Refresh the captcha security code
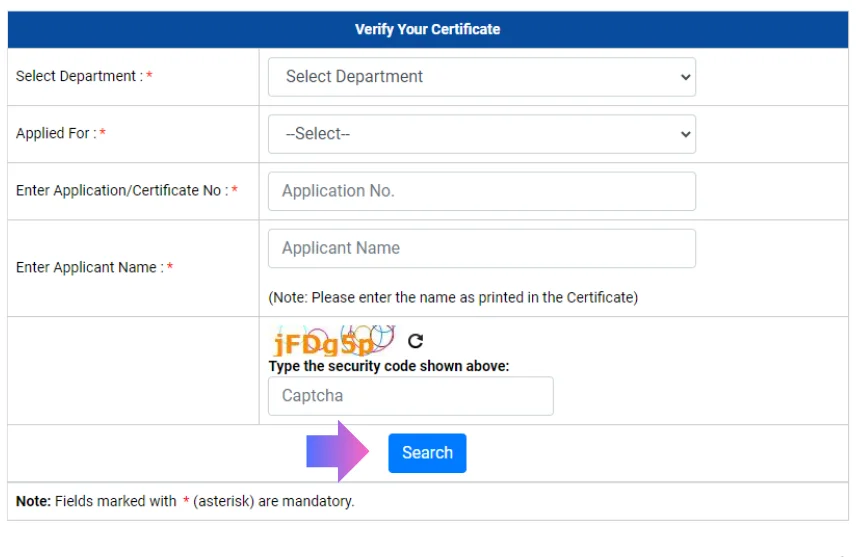The width and height of the screenshot is (856, 557). 416,341
